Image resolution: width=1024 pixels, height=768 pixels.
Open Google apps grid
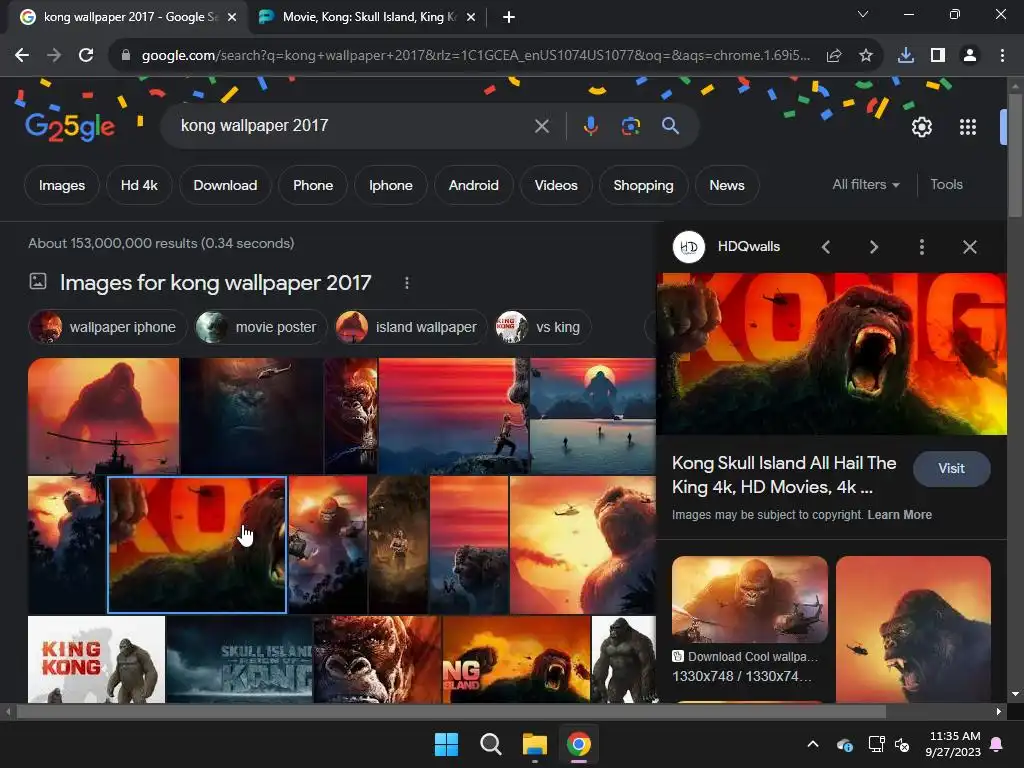(x=968, y=127)
